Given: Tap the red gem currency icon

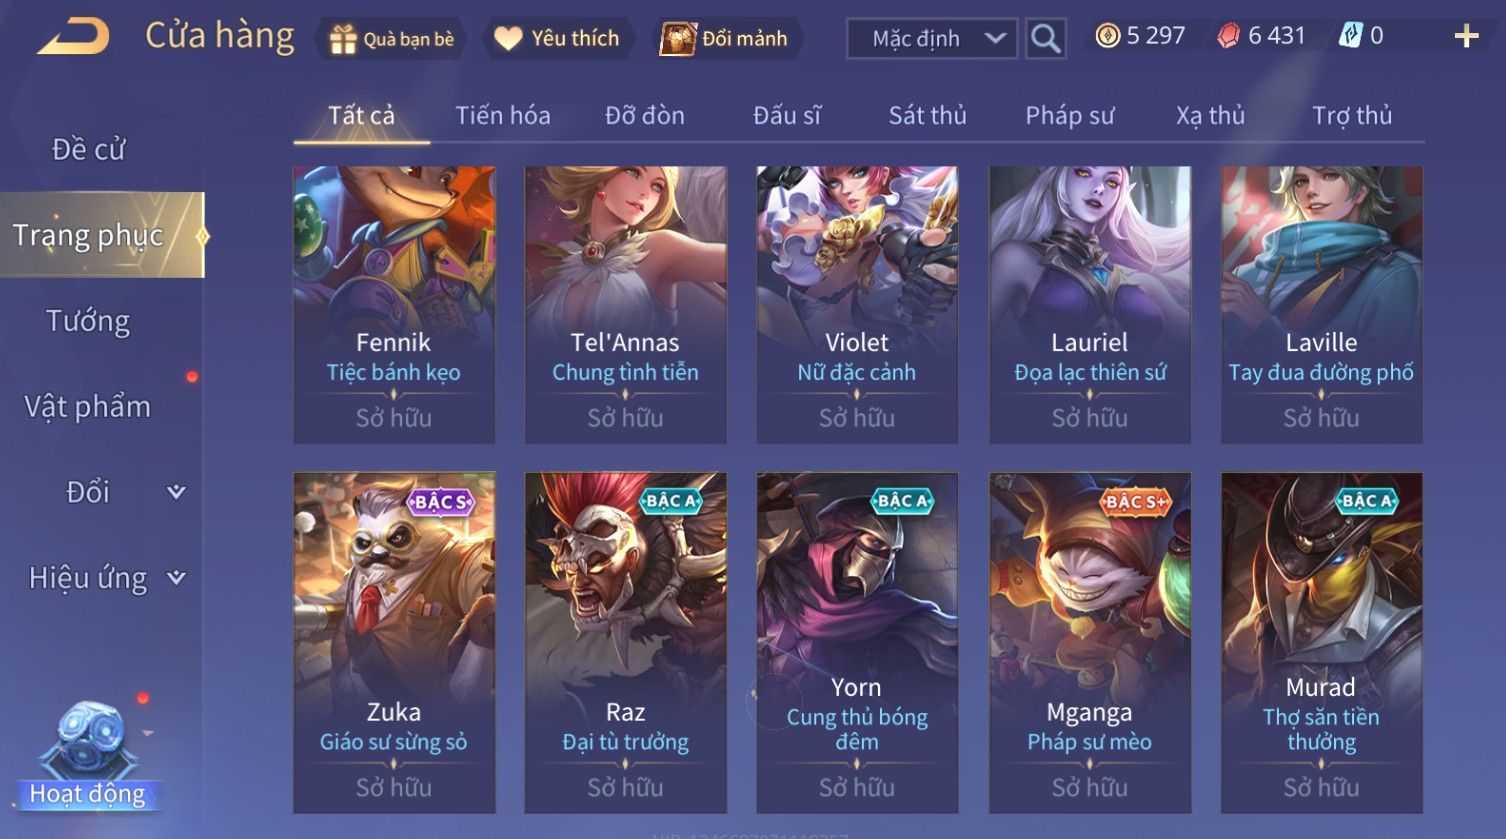Looking at the screenshot, I should point(1228,37).
